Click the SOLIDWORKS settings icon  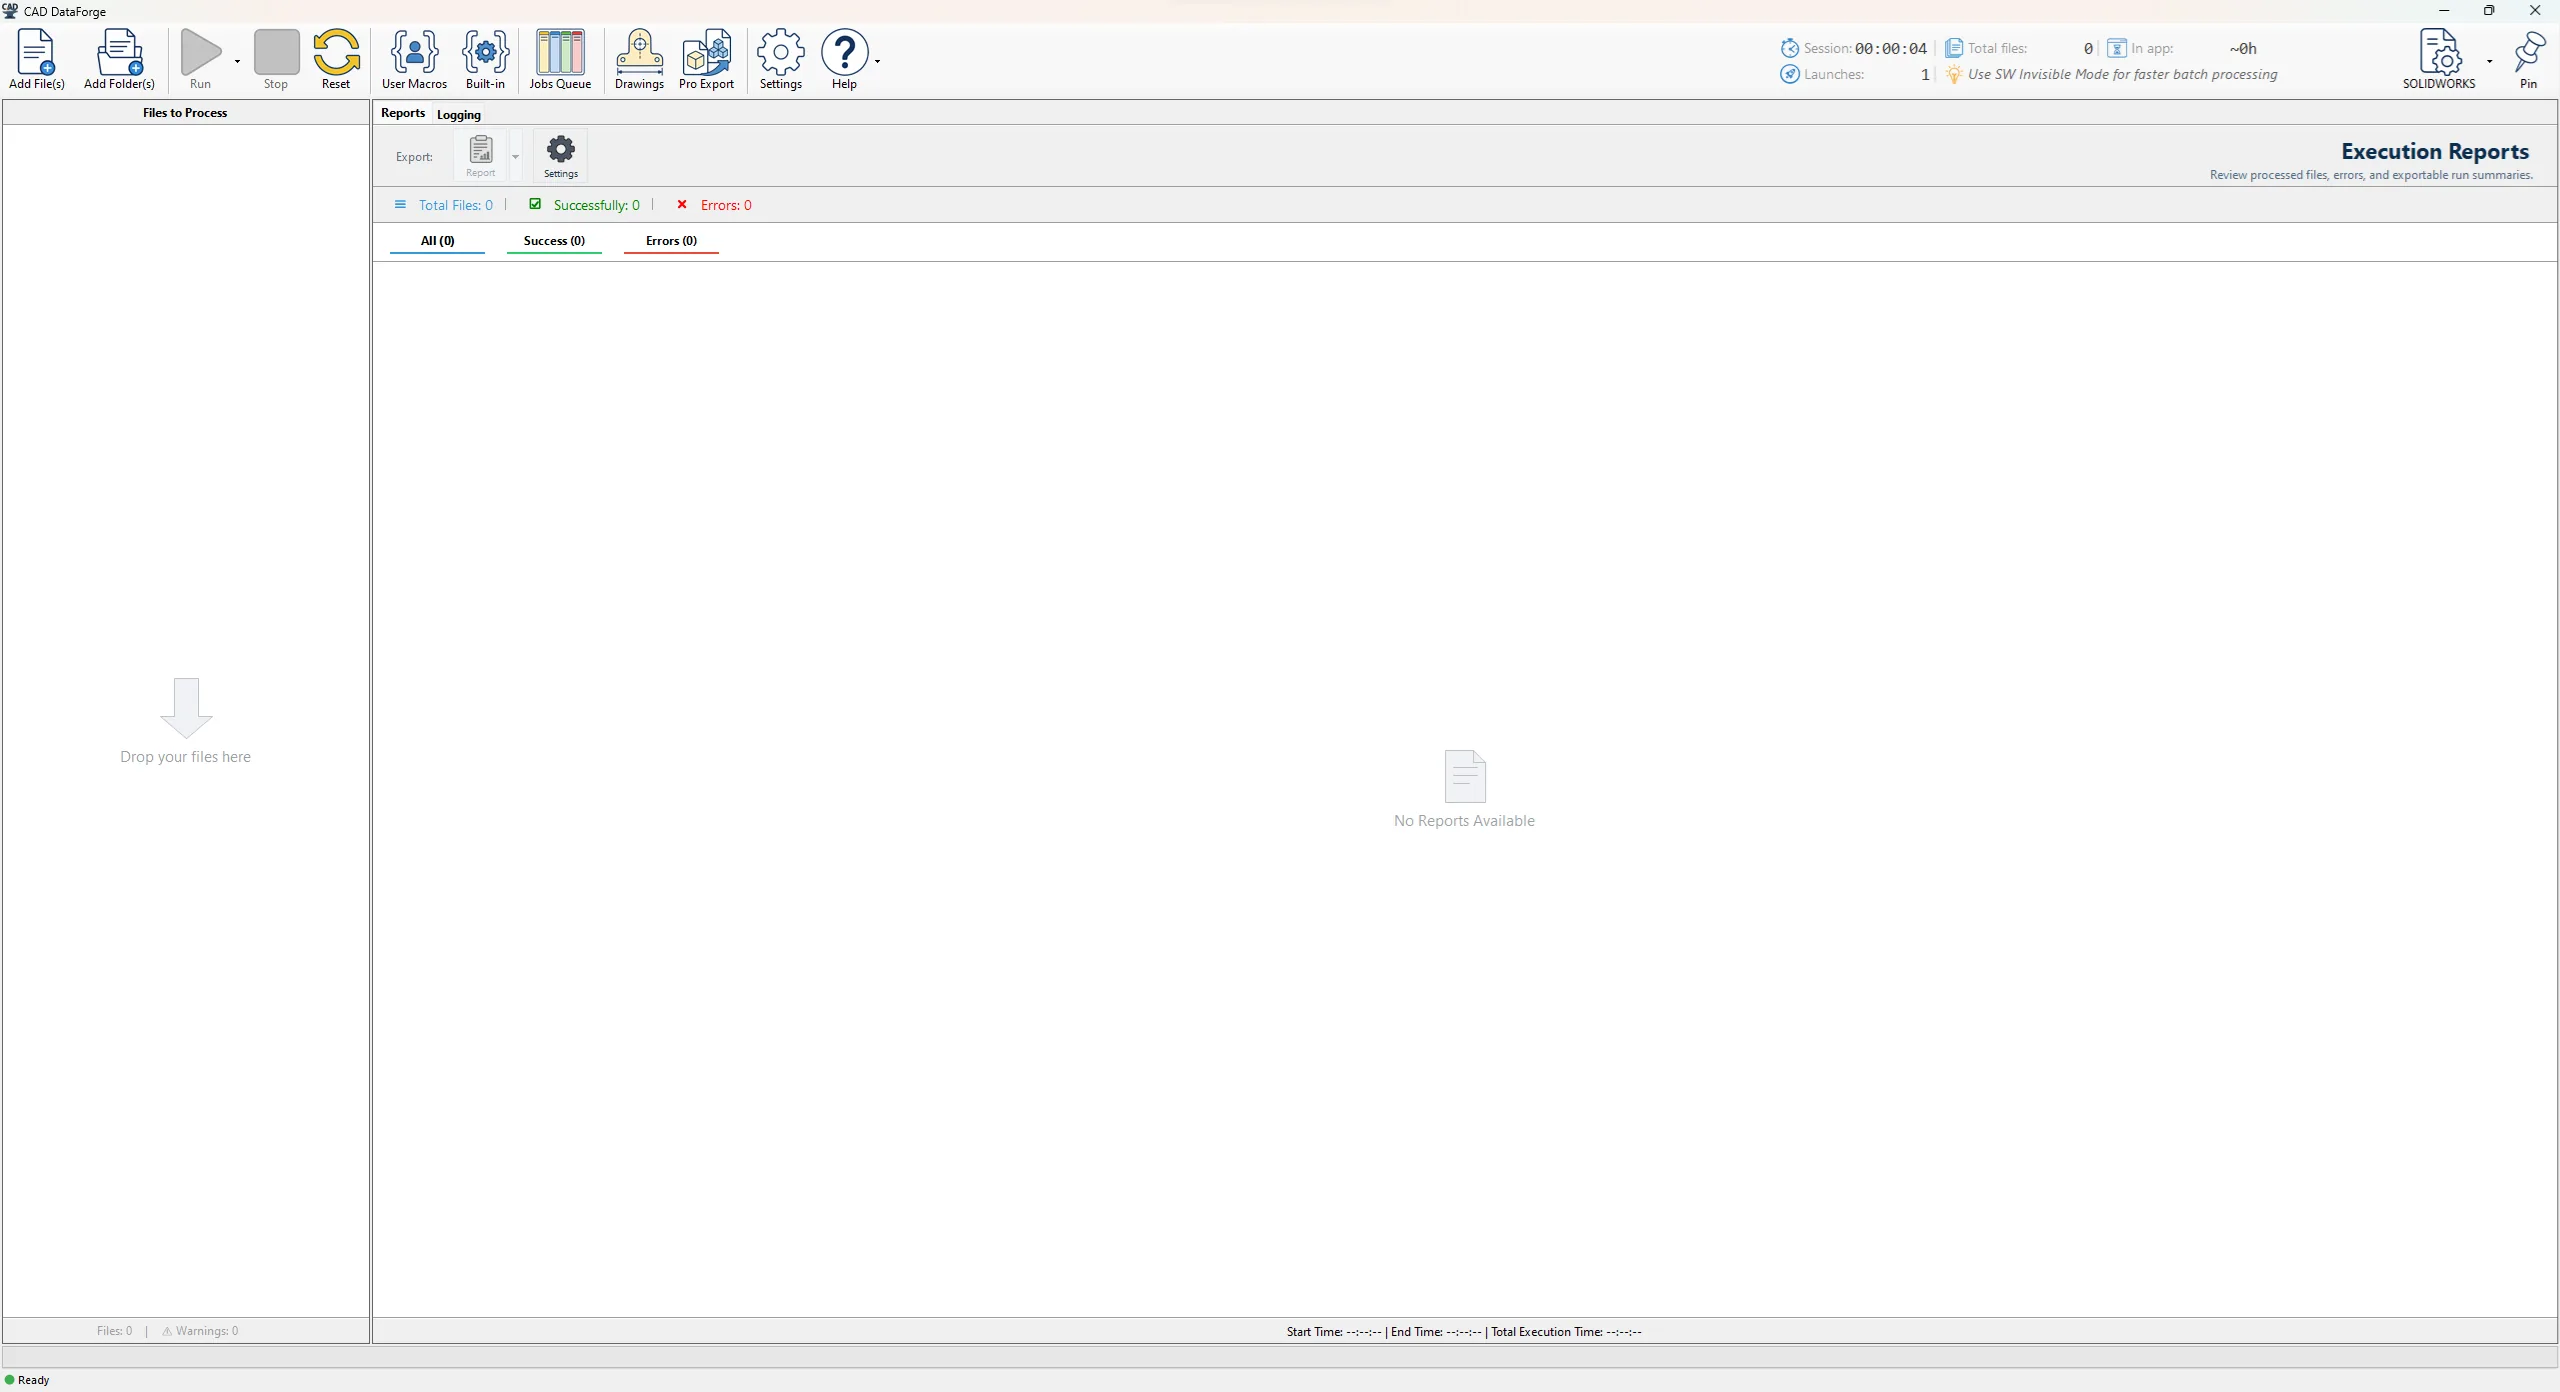point(2439,51)
